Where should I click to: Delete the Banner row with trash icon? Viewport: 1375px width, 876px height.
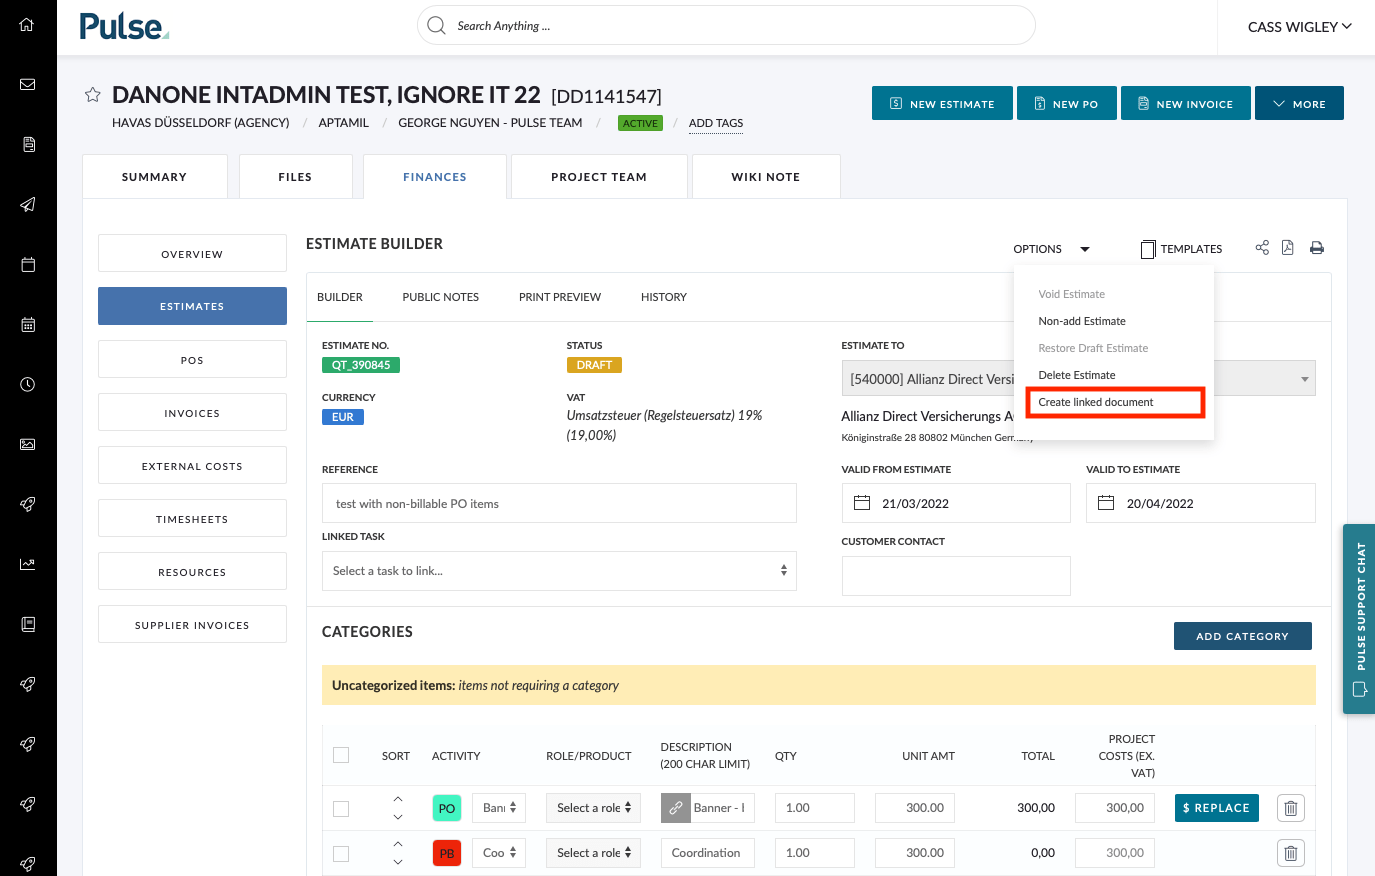pyautogui.click(x=1291, y=808)
